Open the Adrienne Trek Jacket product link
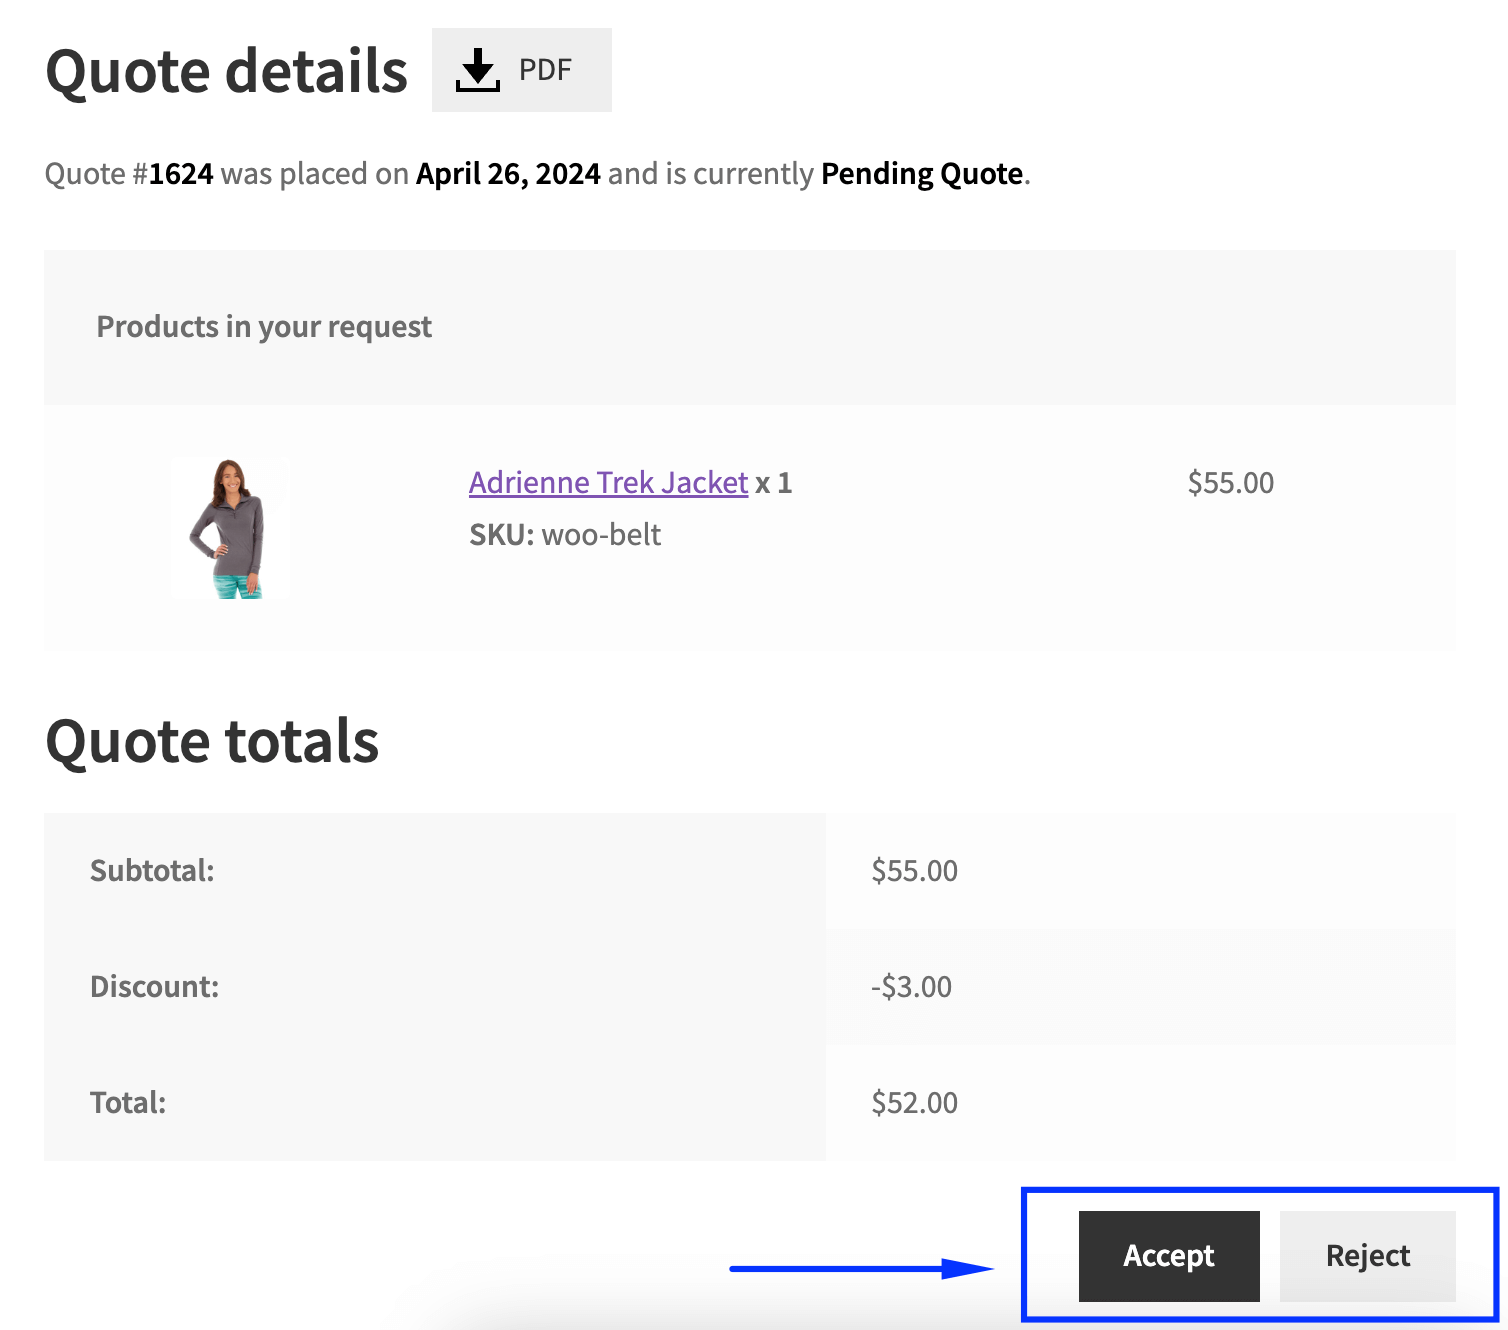Screen dimensions: 1508x1330 tap(608, 482)
